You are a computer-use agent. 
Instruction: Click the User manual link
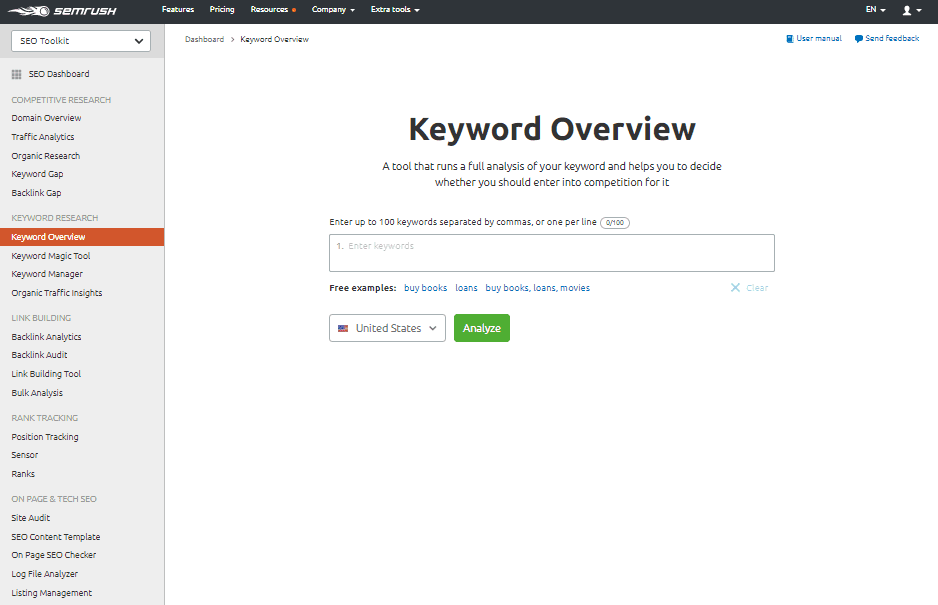coord(818,38)
